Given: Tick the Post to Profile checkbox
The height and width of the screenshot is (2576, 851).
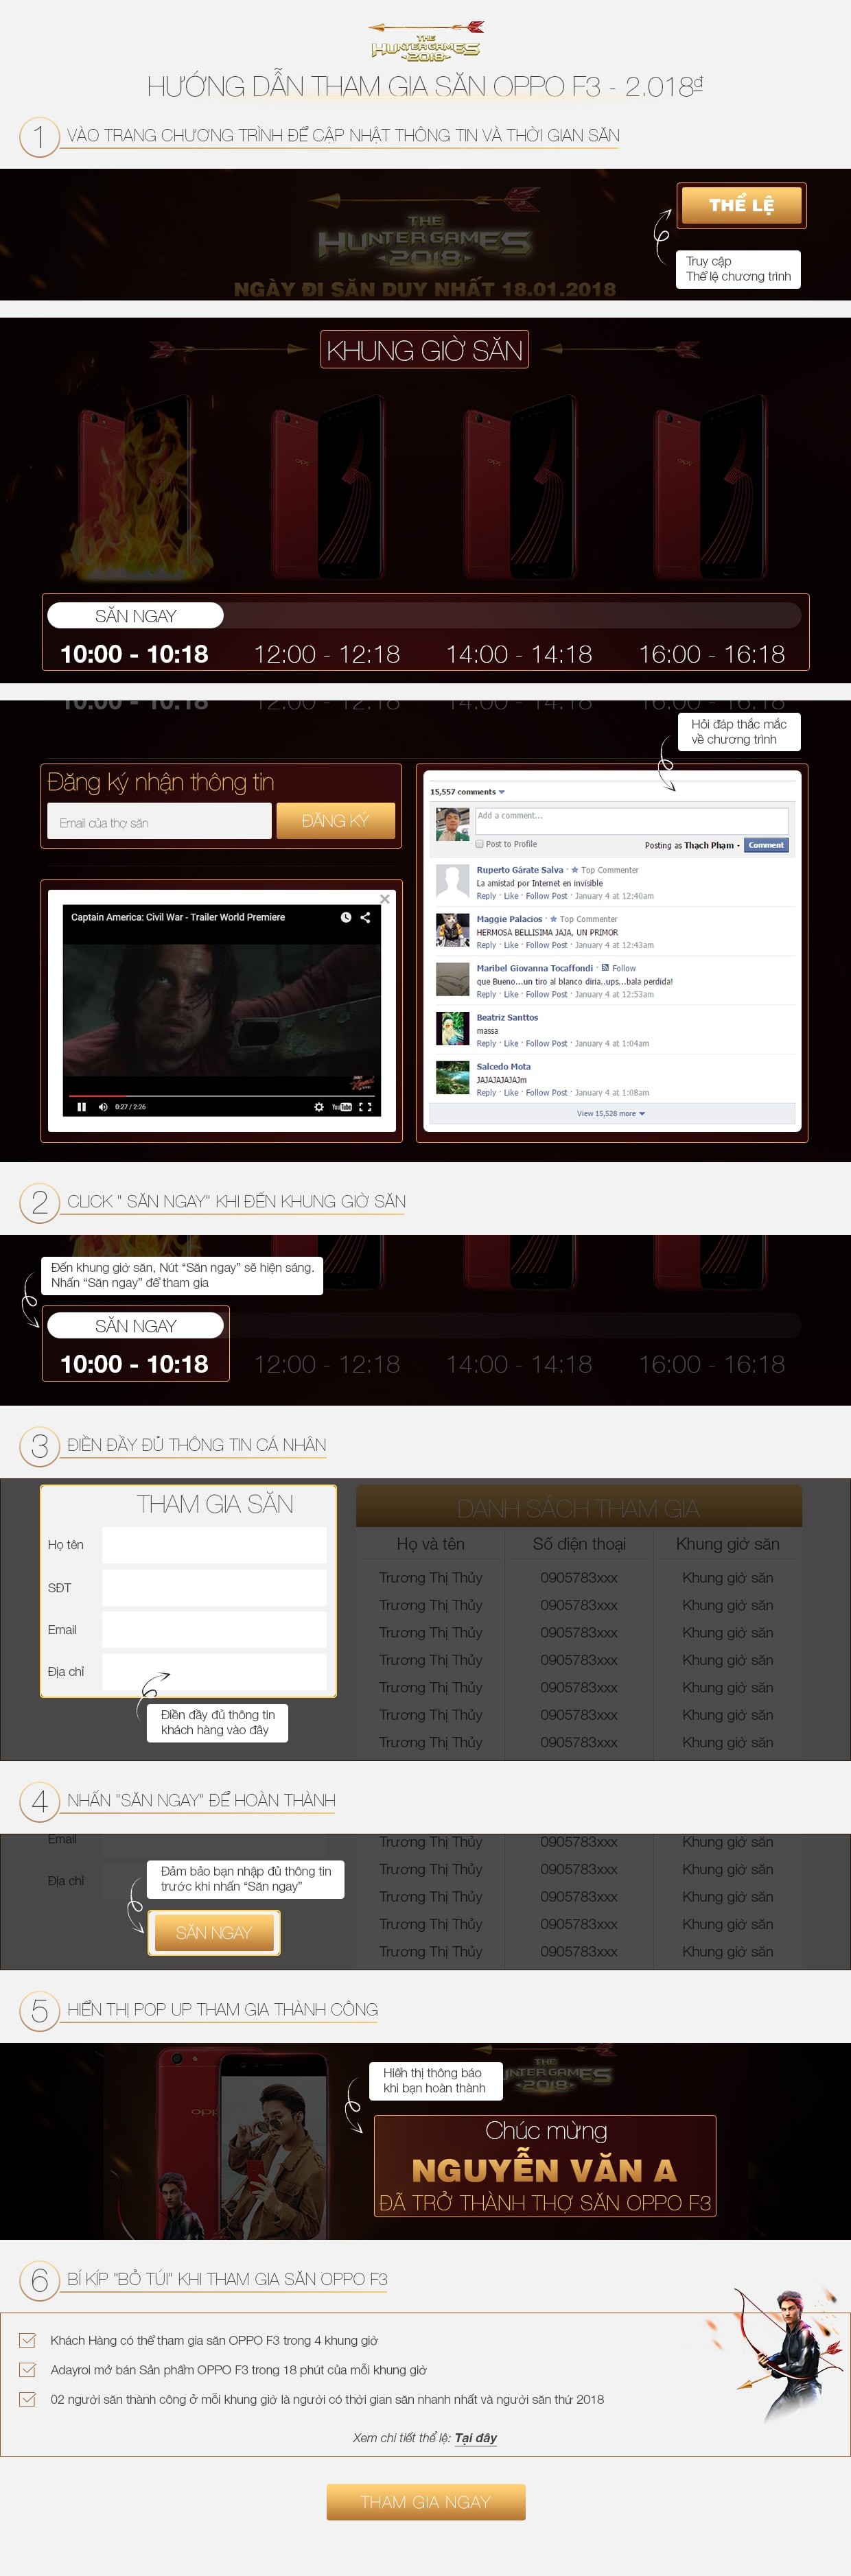Looking at the screenshot, I should [479, 844].
